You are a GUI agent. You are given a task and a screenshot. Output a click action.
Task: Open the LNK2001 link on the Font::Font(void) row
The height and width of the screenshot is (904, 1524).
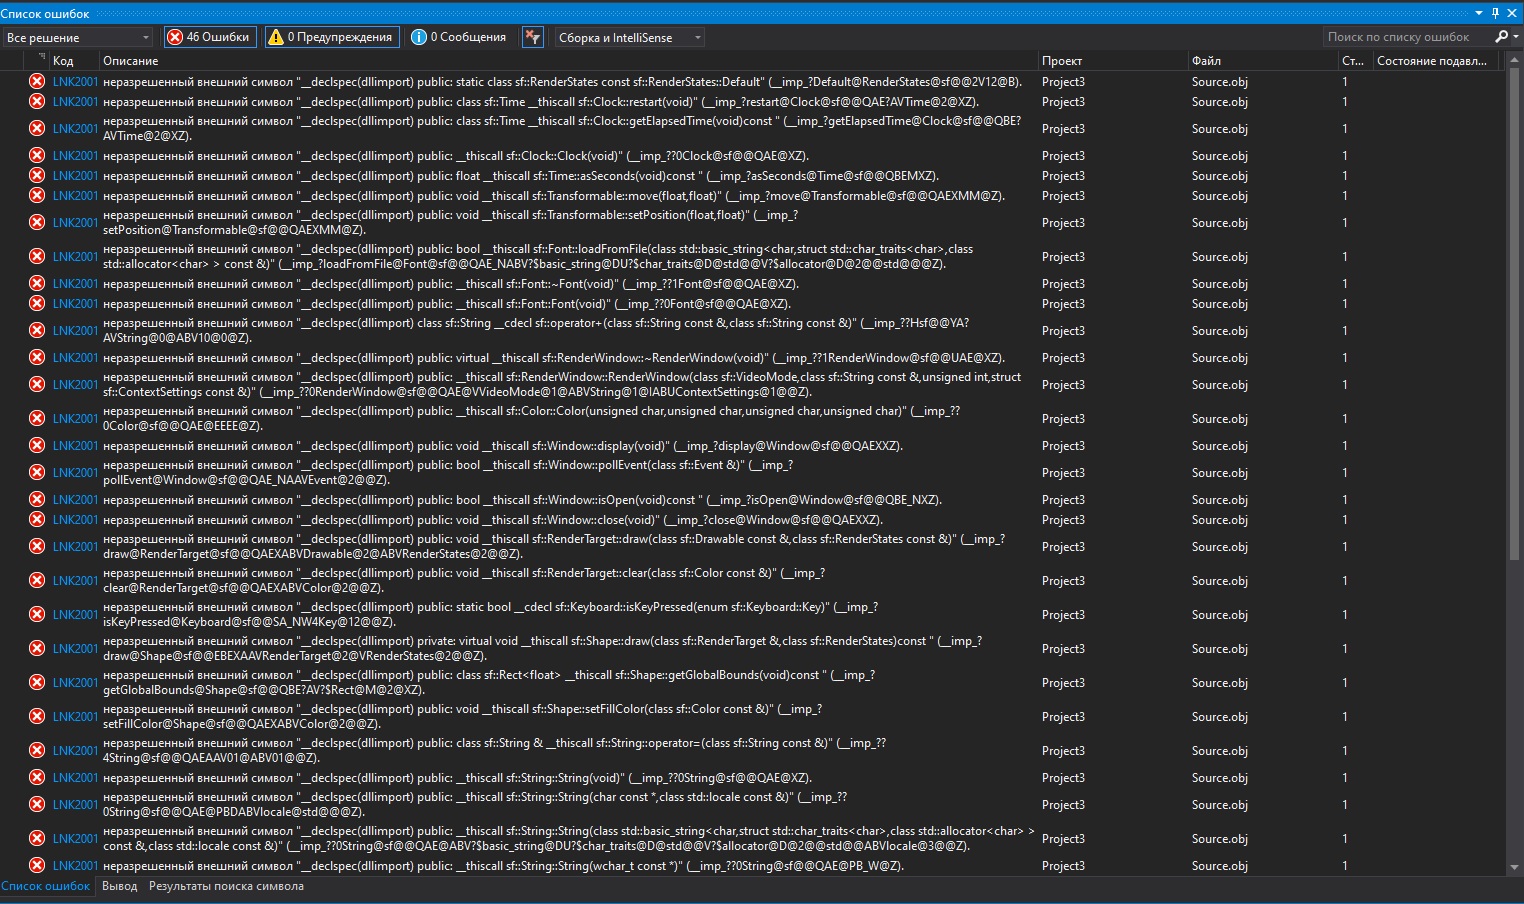(x=75, y=304)
